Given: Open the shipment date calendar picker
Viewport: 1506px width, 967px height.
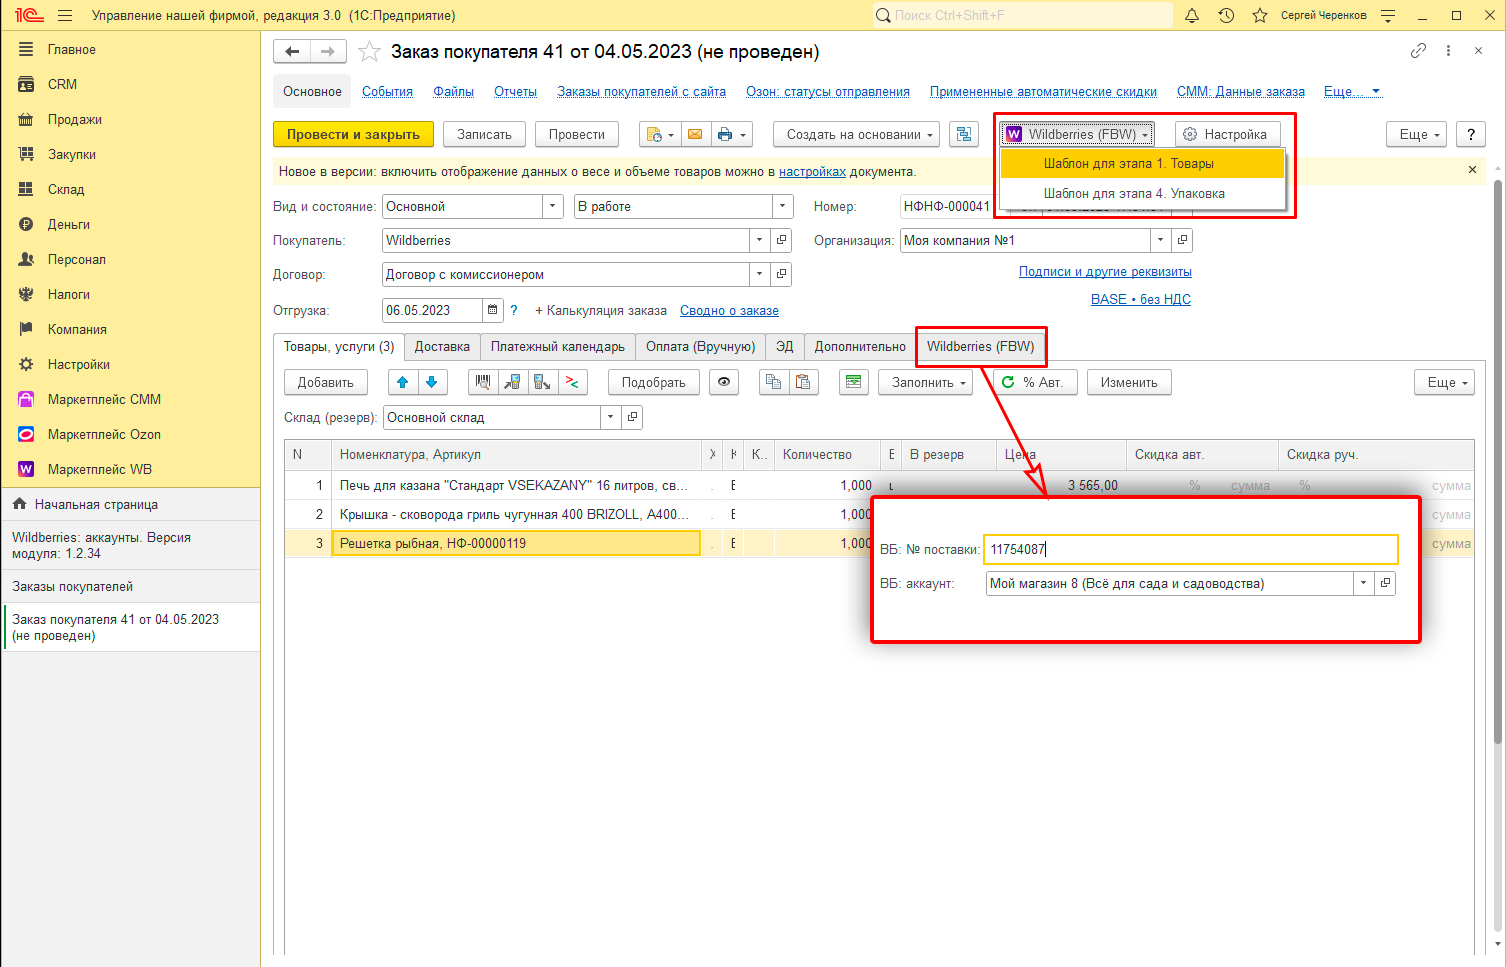Looking at the screenshot, I should pos(492,310).
